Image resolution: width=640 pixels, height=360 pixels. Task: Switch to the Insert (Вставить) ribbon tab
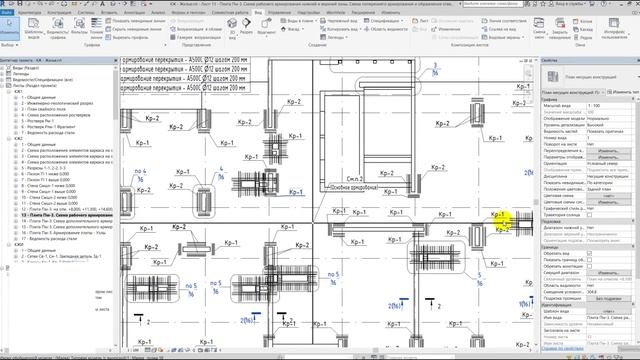pyautogui.click(x=109, y=13)
